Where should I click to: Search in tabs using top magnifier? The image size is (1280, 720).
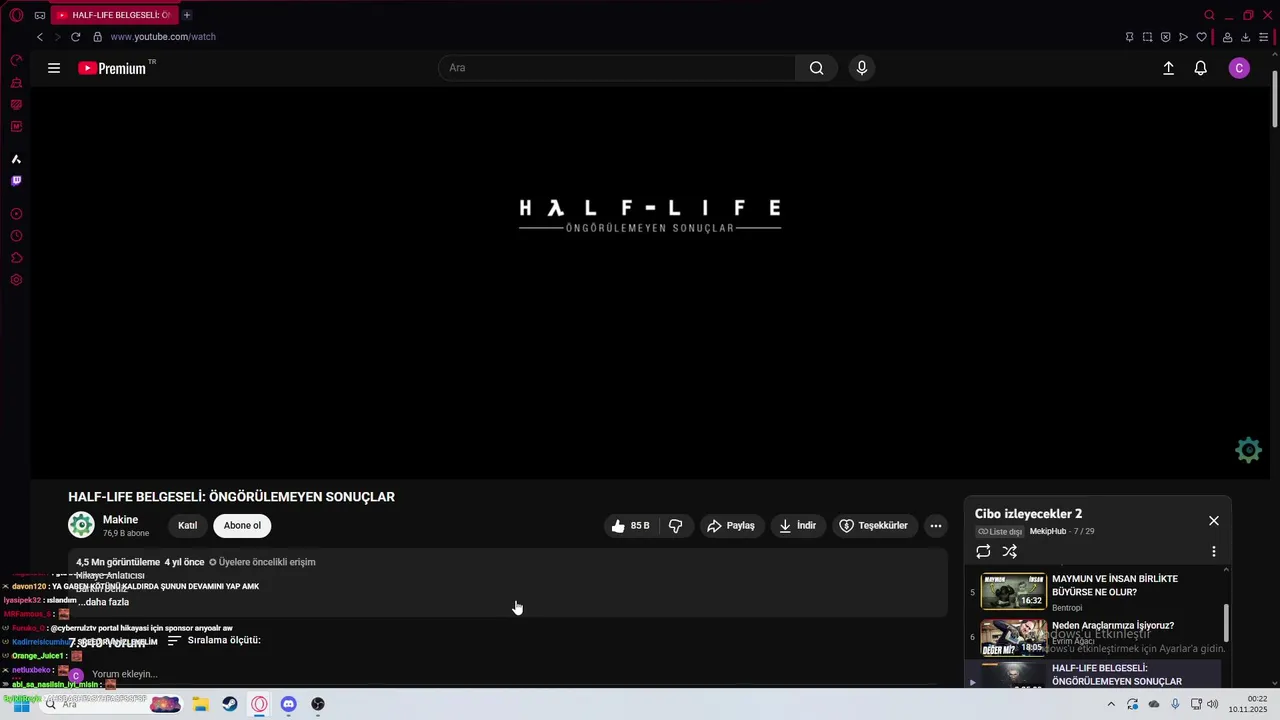(x=1209, y=15)
